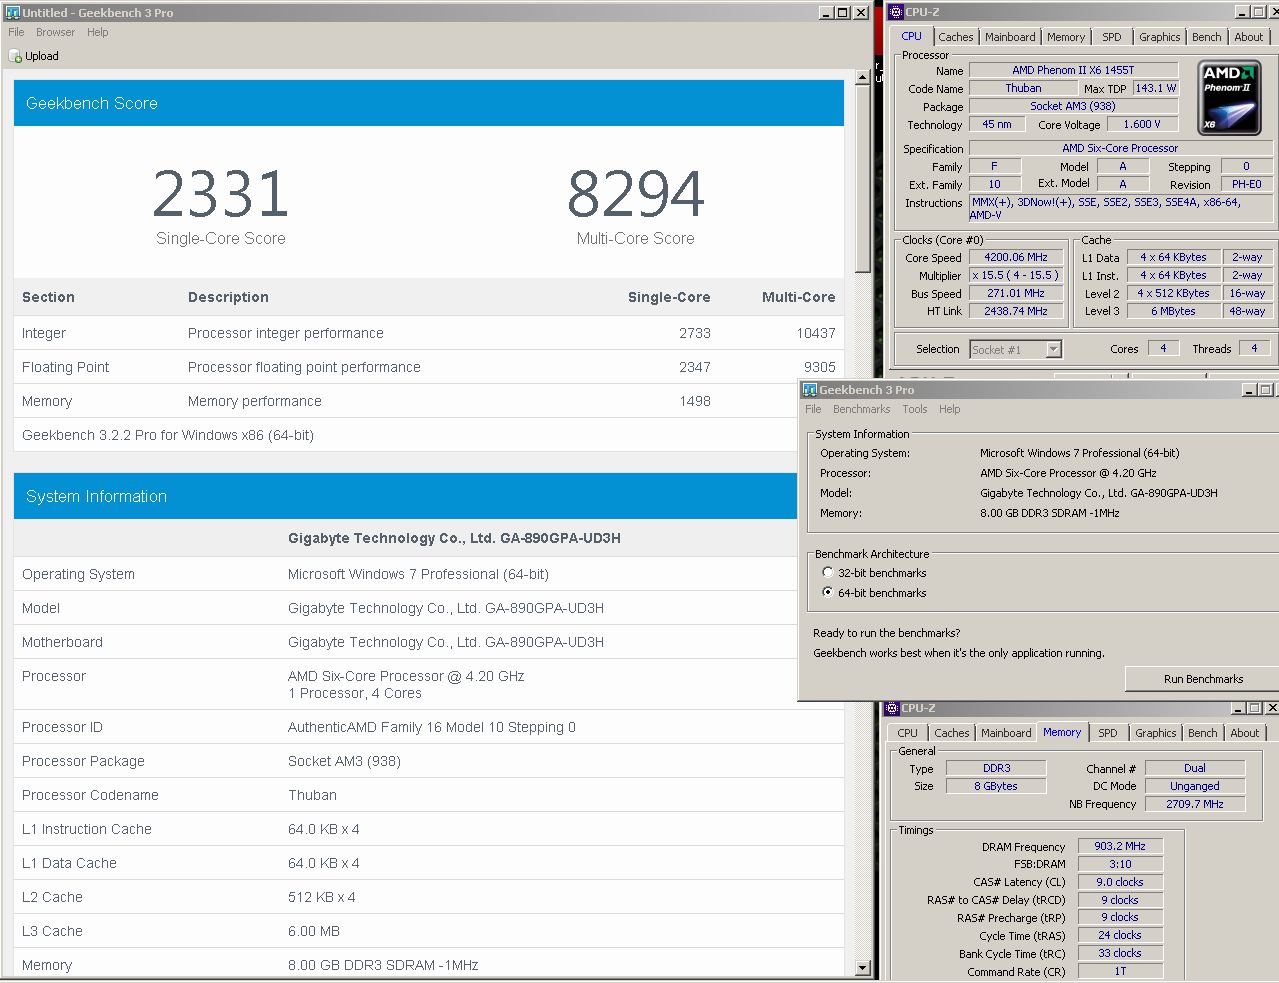Image resolution: width=1279 pixels, height=983 pixels.
Task: Switch to Bench tab in lower CPU-Z
Action: (x=1202, y=733)
